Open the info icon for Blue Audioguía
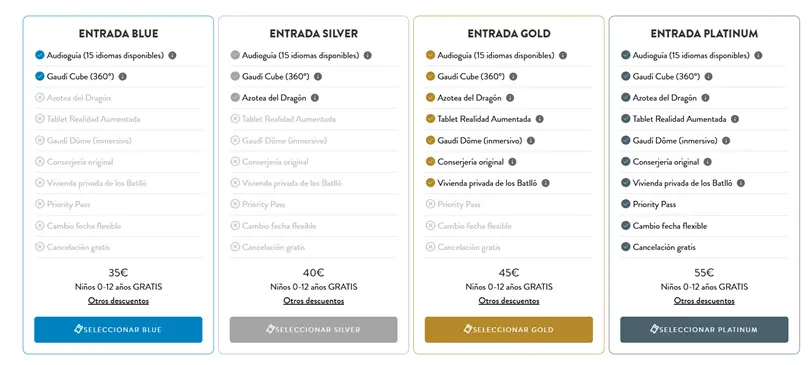Image resolution: width=812 pixels, height=365 pixels. point(172,55)
